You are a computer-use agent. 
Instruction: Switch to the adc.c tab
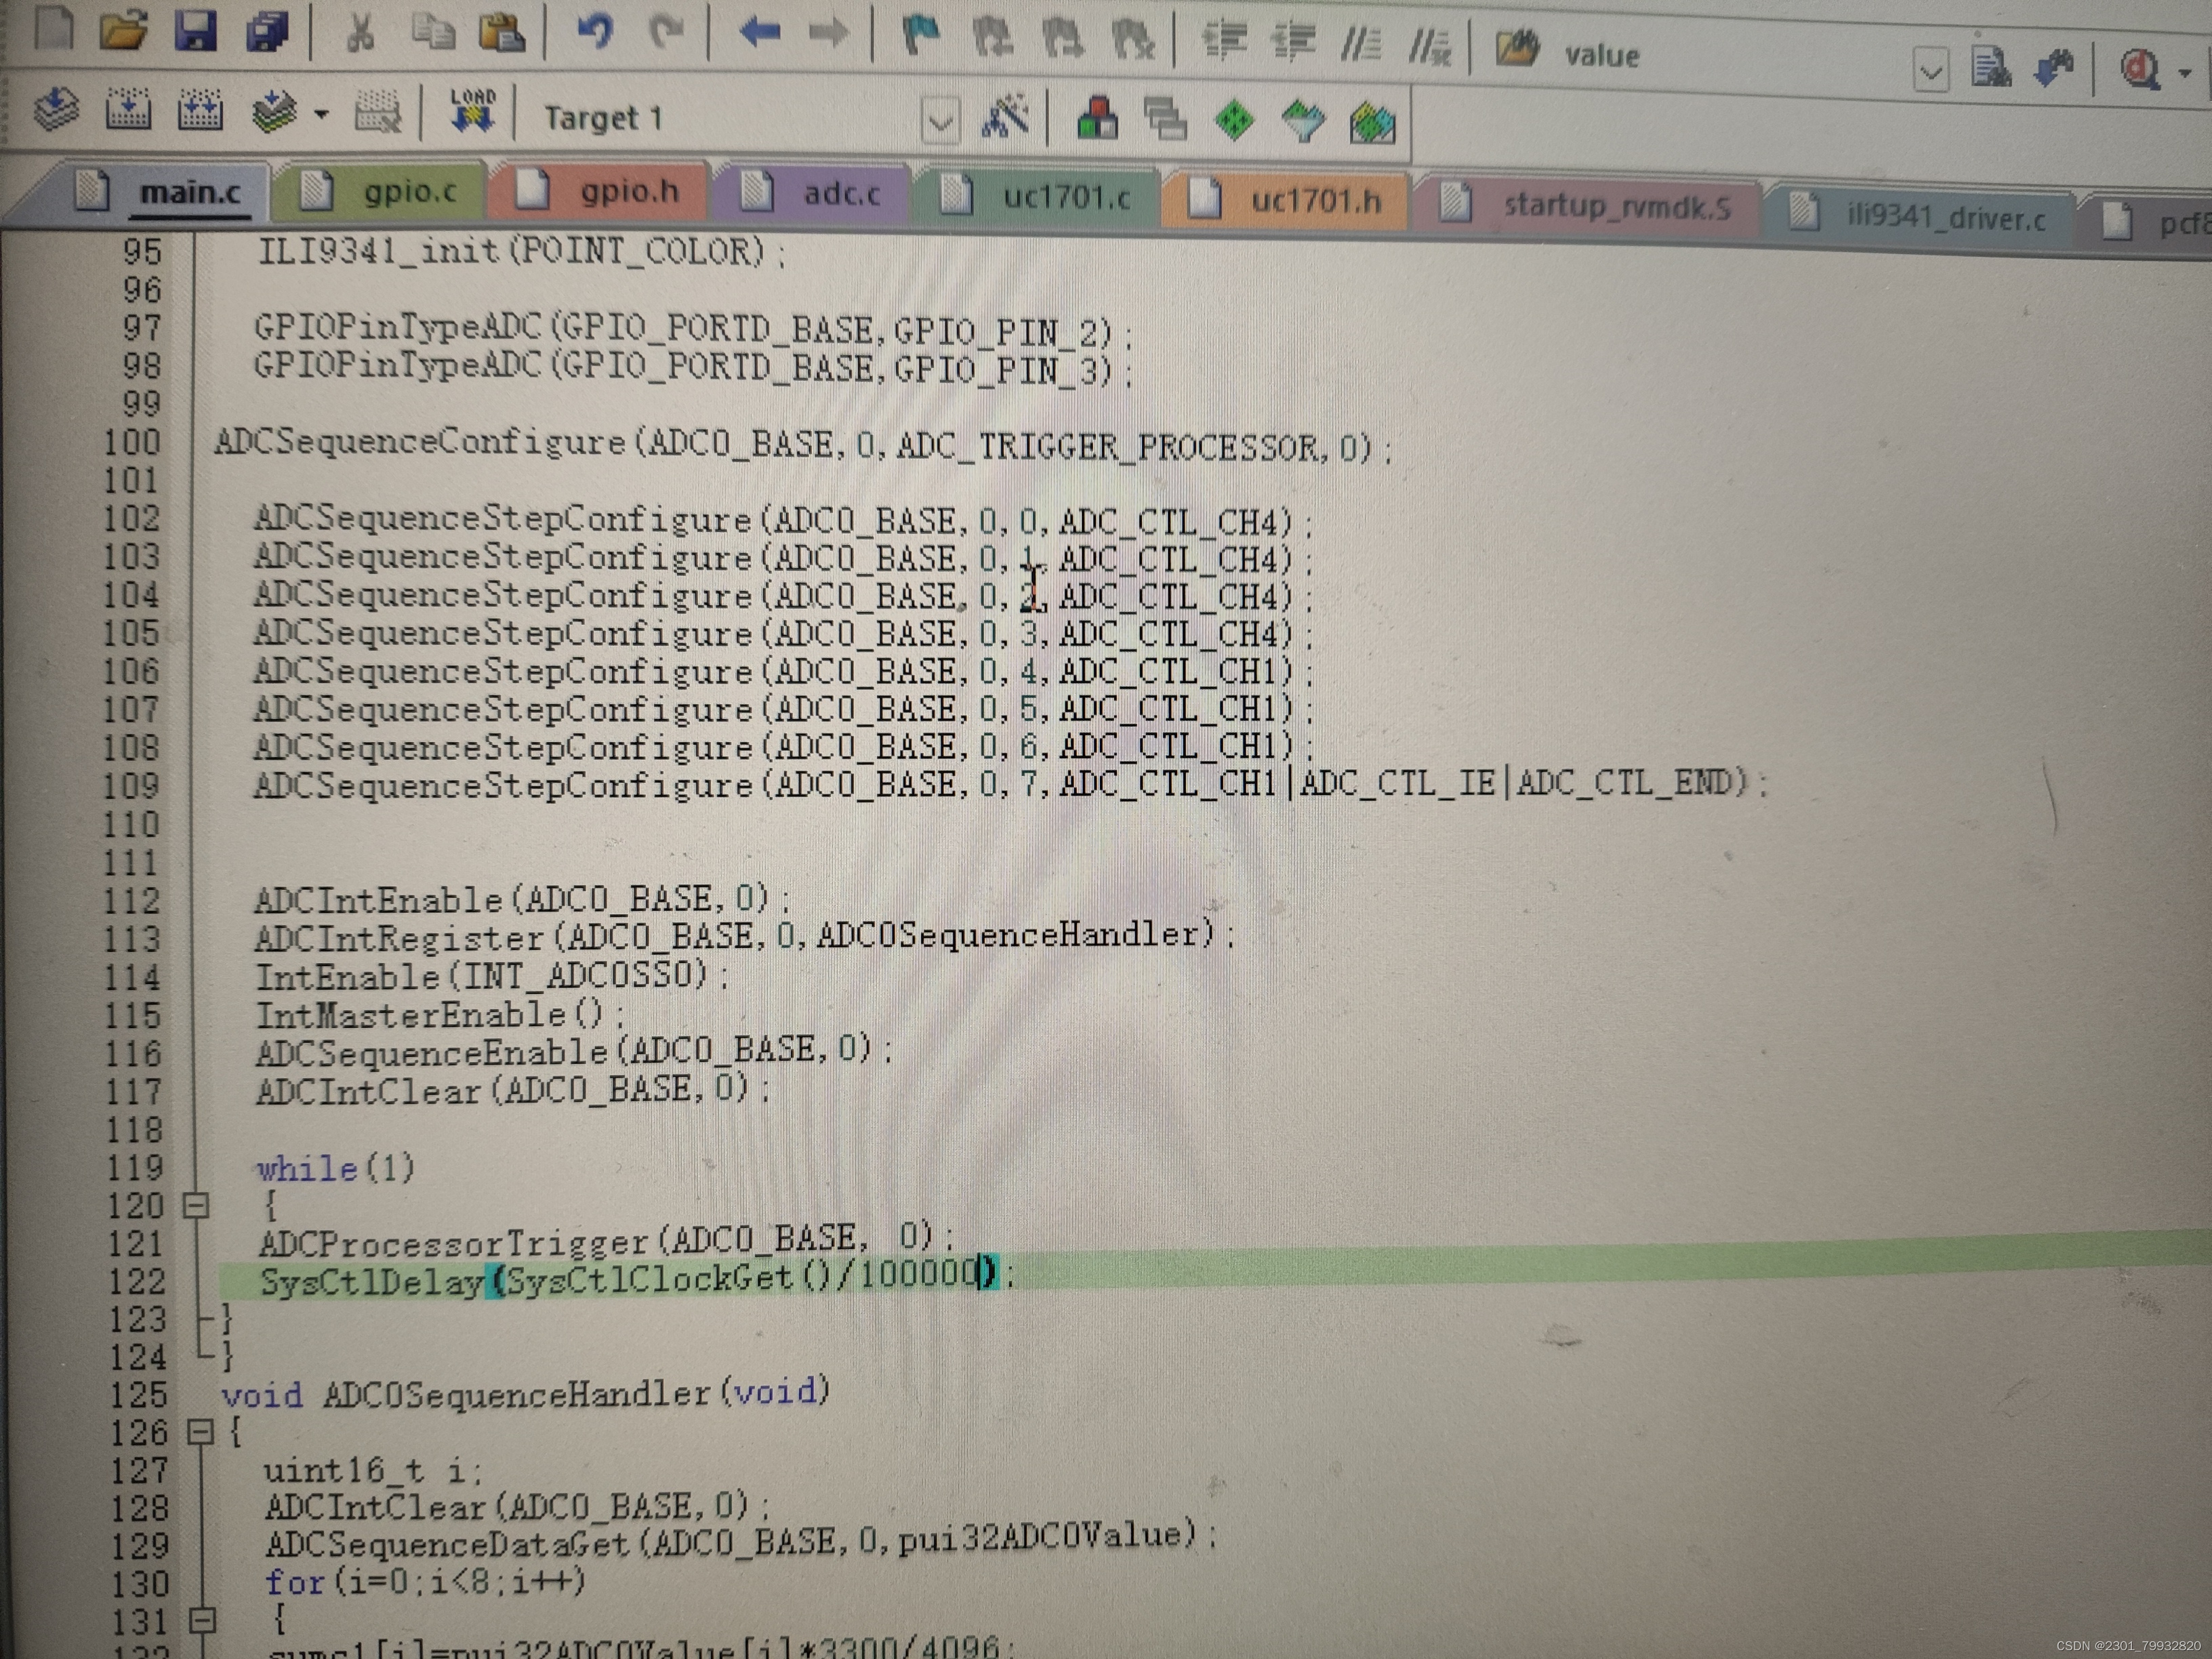click(x=820, y=194)
